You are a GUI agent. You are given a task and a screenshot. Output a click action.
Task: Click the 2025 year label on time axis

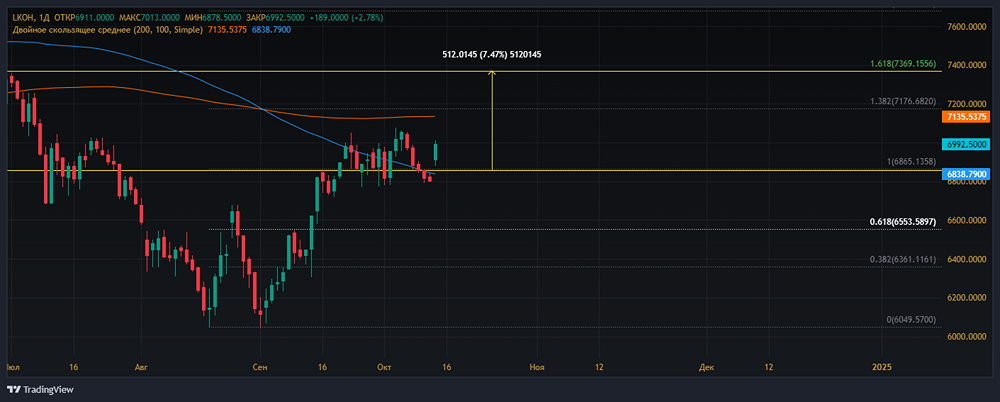click(881, 368)
